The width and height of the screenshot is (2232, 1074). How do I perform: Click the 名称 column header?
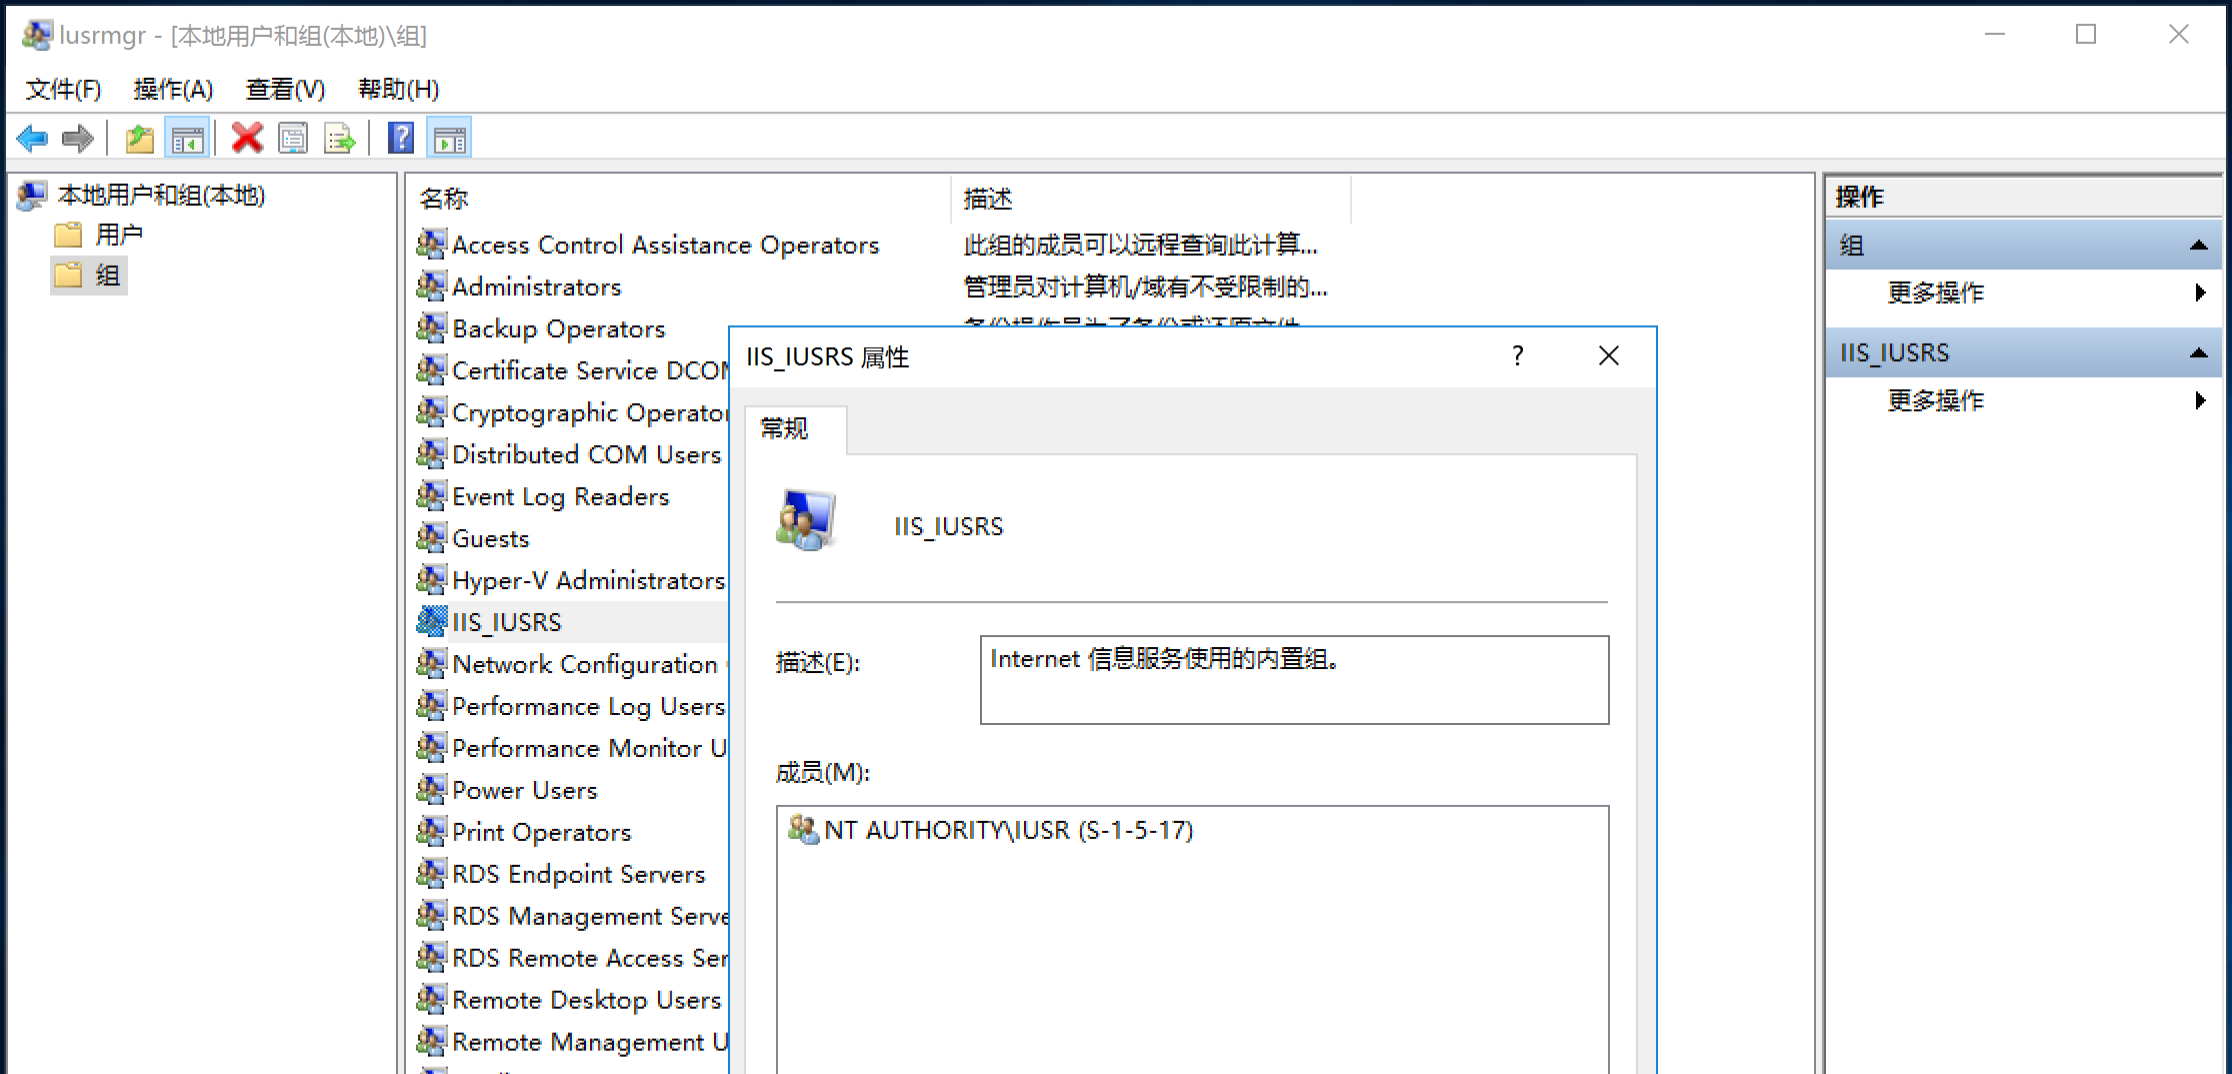click(x=444, y=198)
